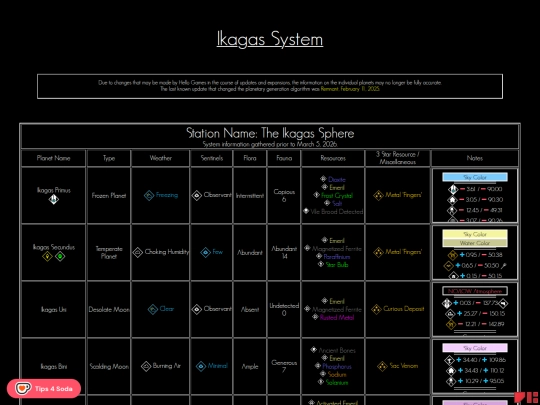Click the Ikagas Primus Observant sentinel icon
This screenshot has height=405, width=540.
[x=197, y=195]
